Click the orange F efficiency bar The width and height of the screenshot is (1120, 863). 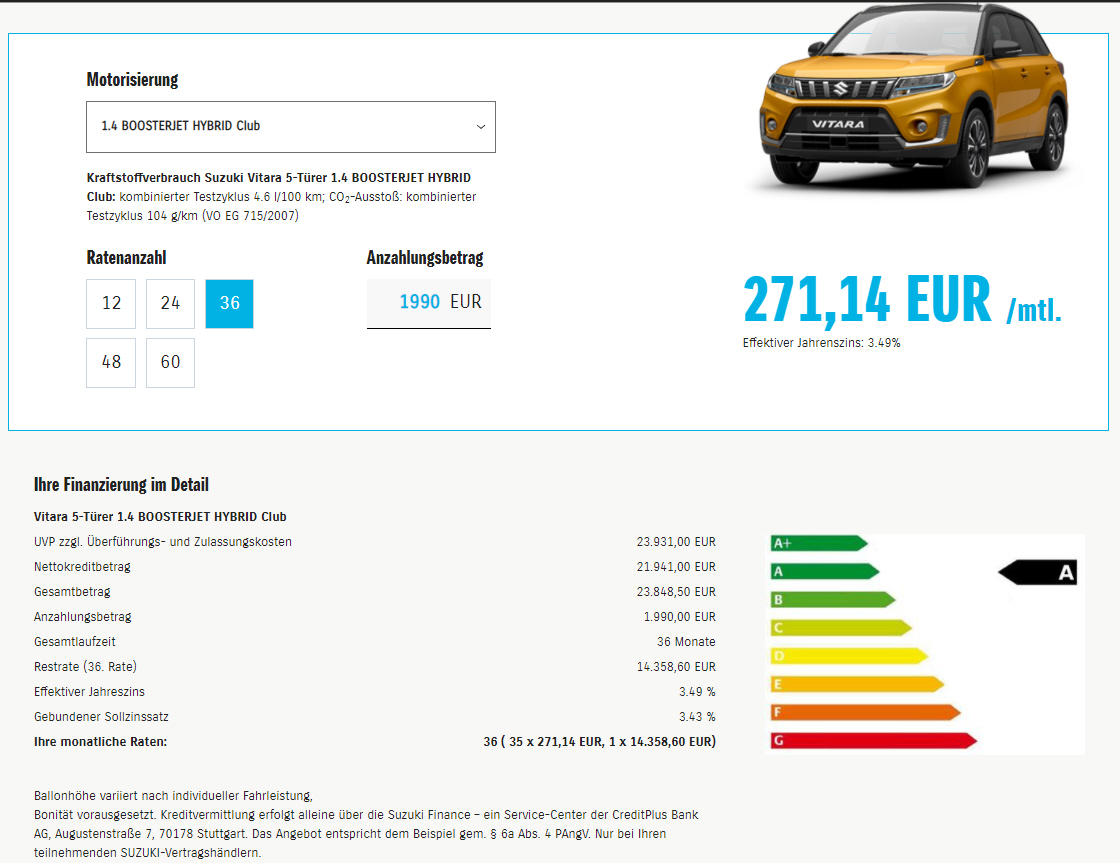point(866,712)
